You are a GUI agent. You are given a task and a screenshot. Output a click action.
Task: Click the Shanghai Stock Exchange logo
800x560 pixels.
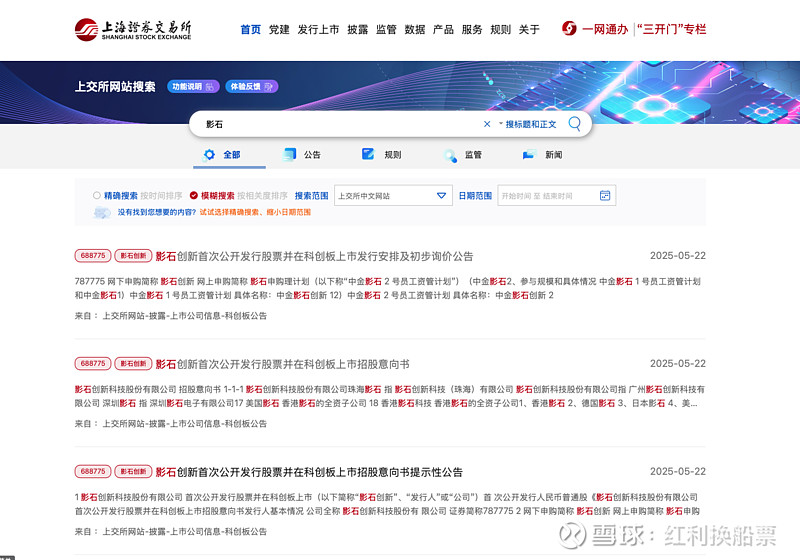(133, 30)
